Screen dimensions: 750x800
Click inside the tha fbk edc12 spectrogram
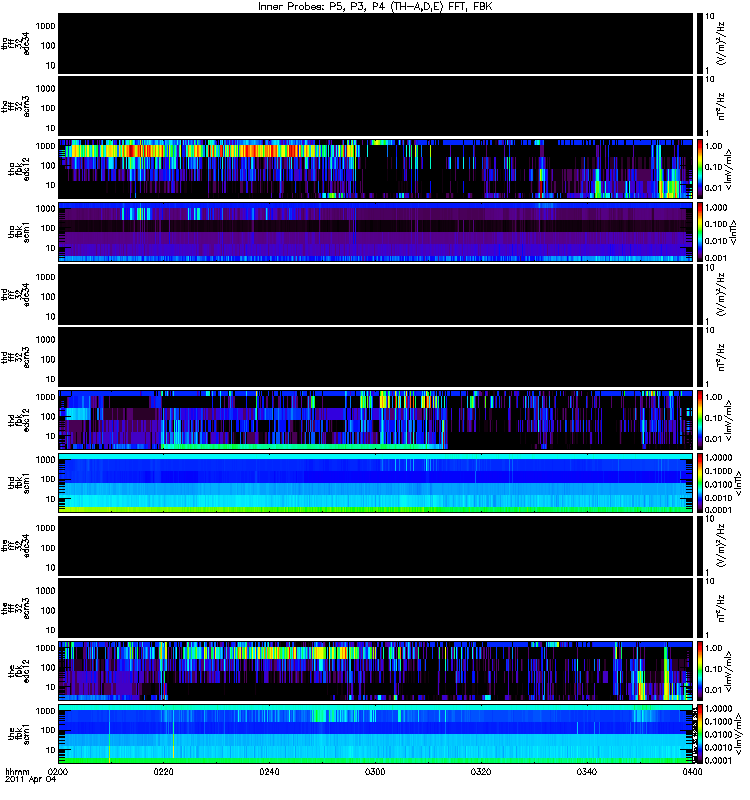pyautogui.click(x=376, y=169)
